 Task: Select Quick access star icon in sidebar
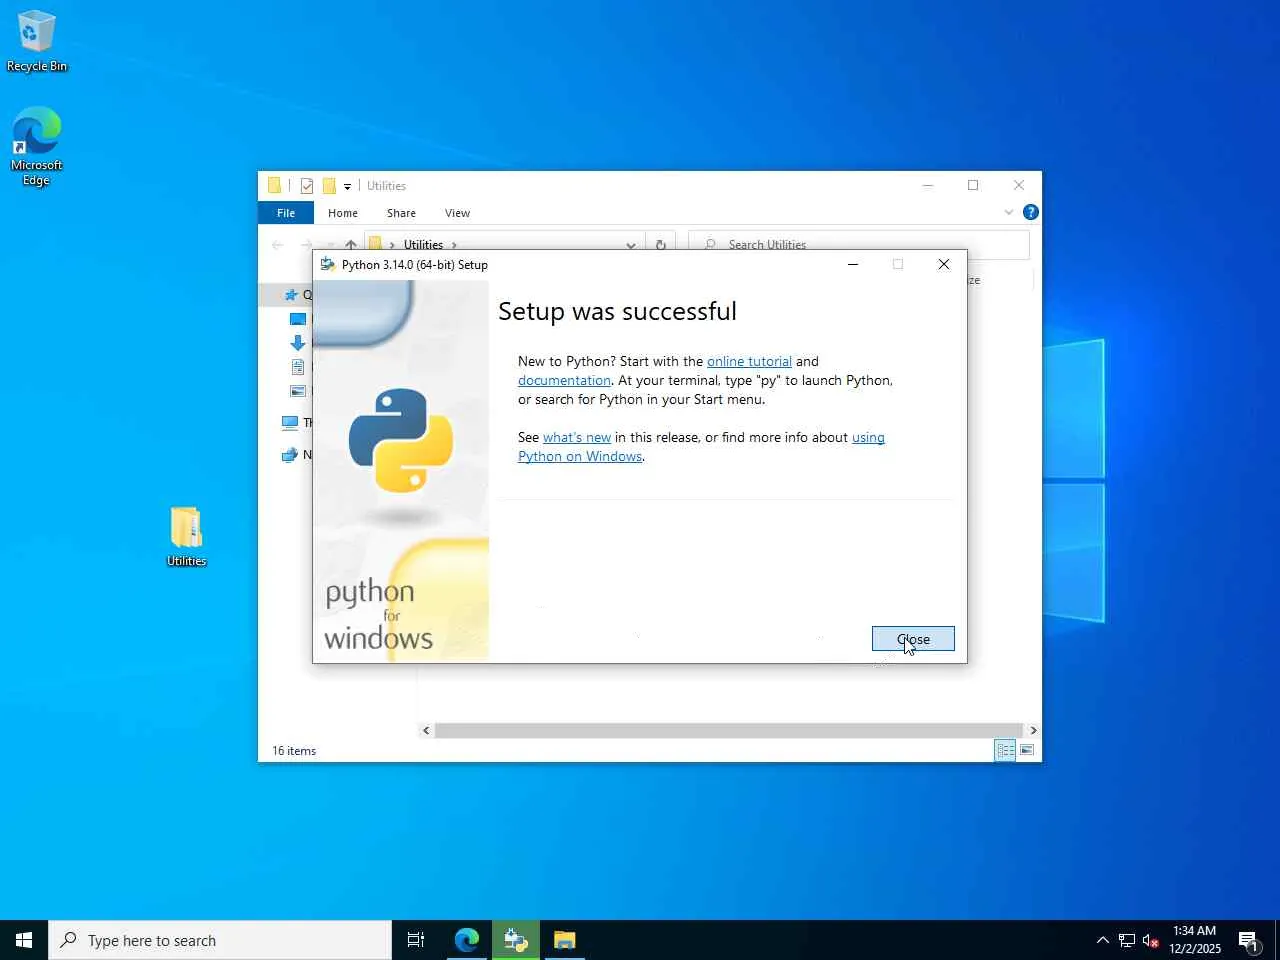[x=291, y=294]
